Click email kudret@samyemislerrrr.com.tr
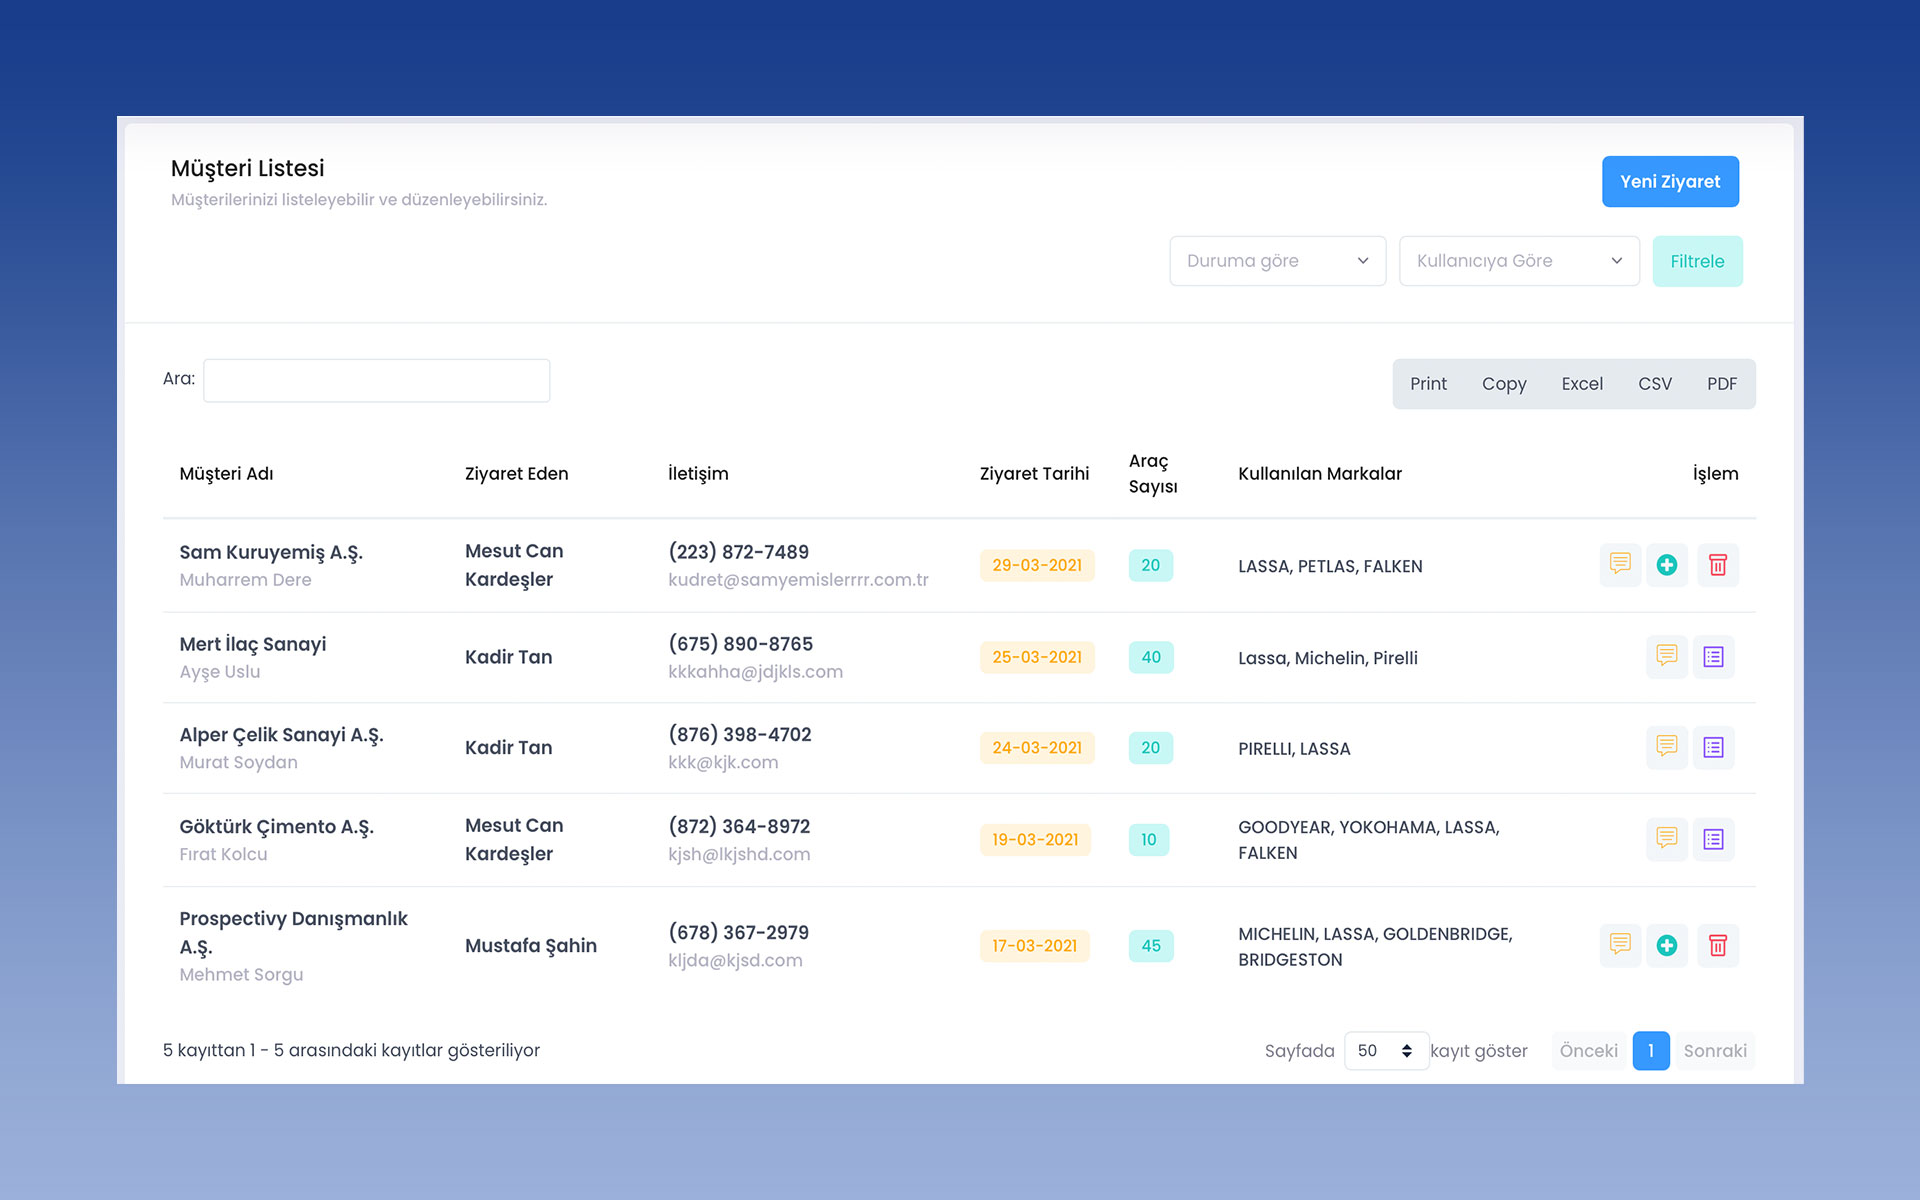 [x=798, y=580]
